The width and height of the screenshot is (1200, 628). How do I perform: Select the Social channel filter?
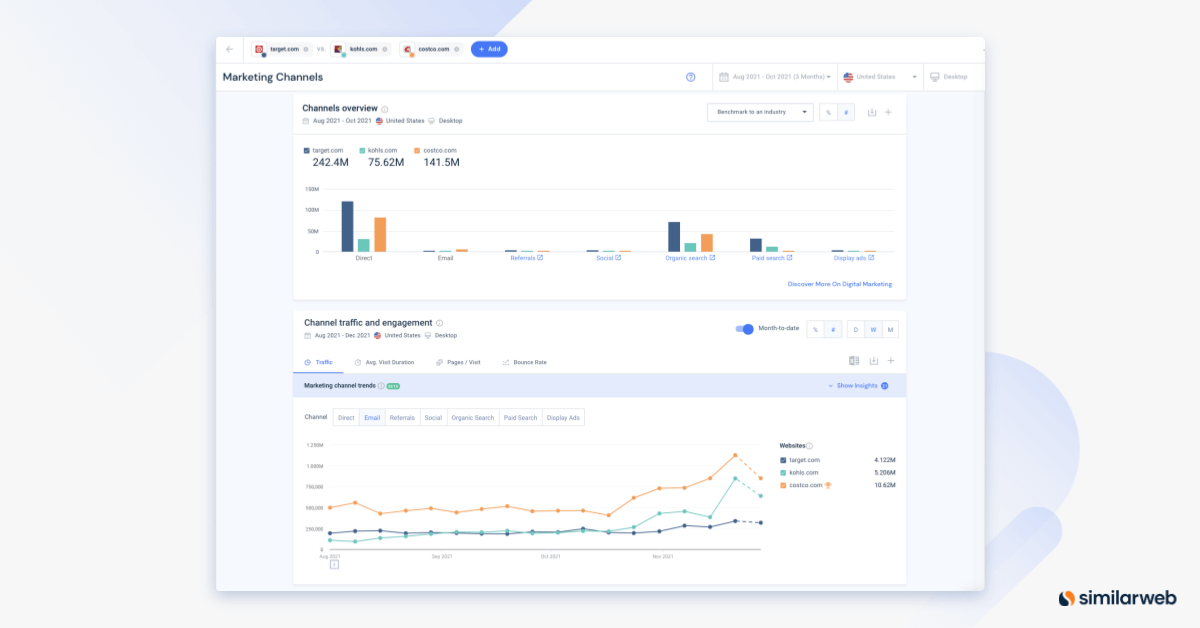pos(433,417)
